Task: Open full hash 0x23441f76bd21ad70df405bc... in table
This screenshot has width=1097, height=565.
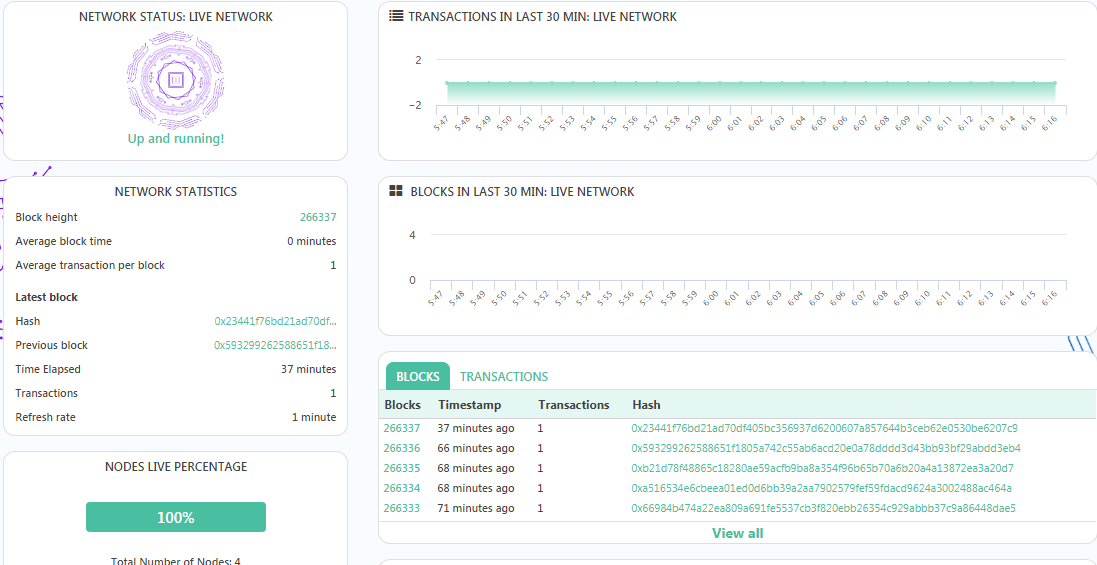Action: coord(824,428)
